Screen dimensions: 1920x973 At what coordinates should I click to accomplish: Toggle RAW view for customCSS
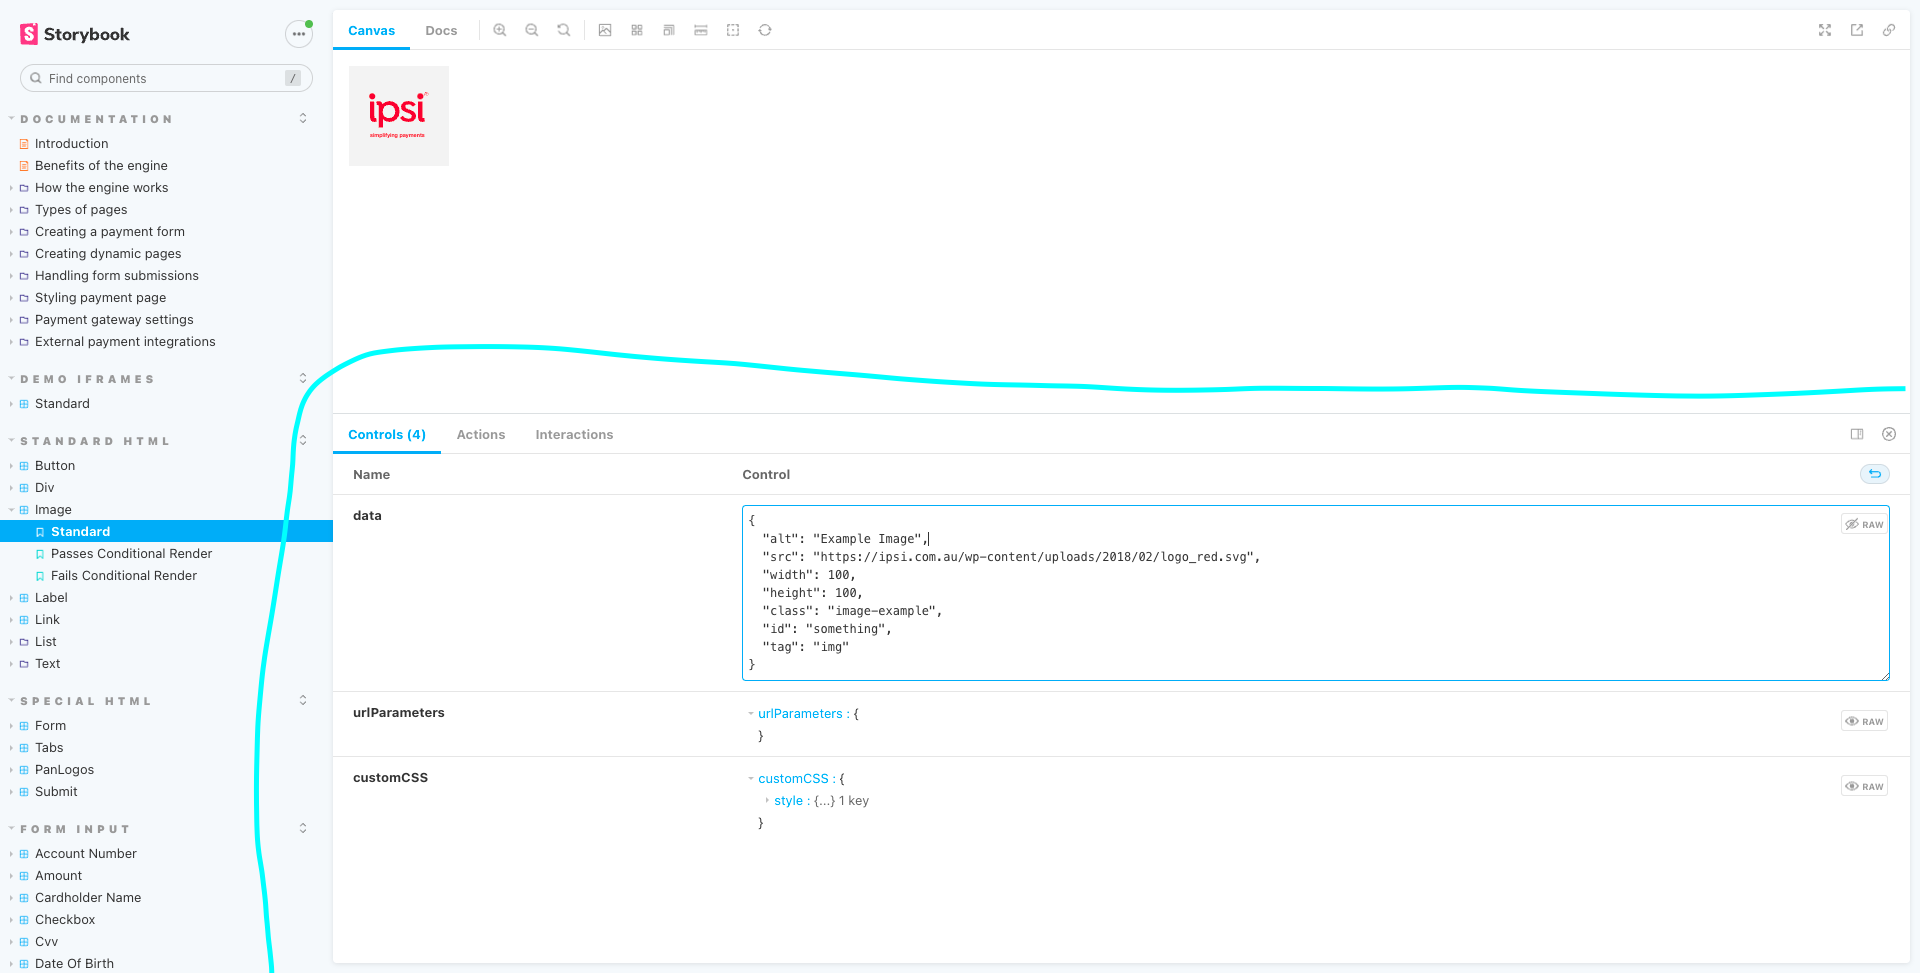click(1865, 786)
